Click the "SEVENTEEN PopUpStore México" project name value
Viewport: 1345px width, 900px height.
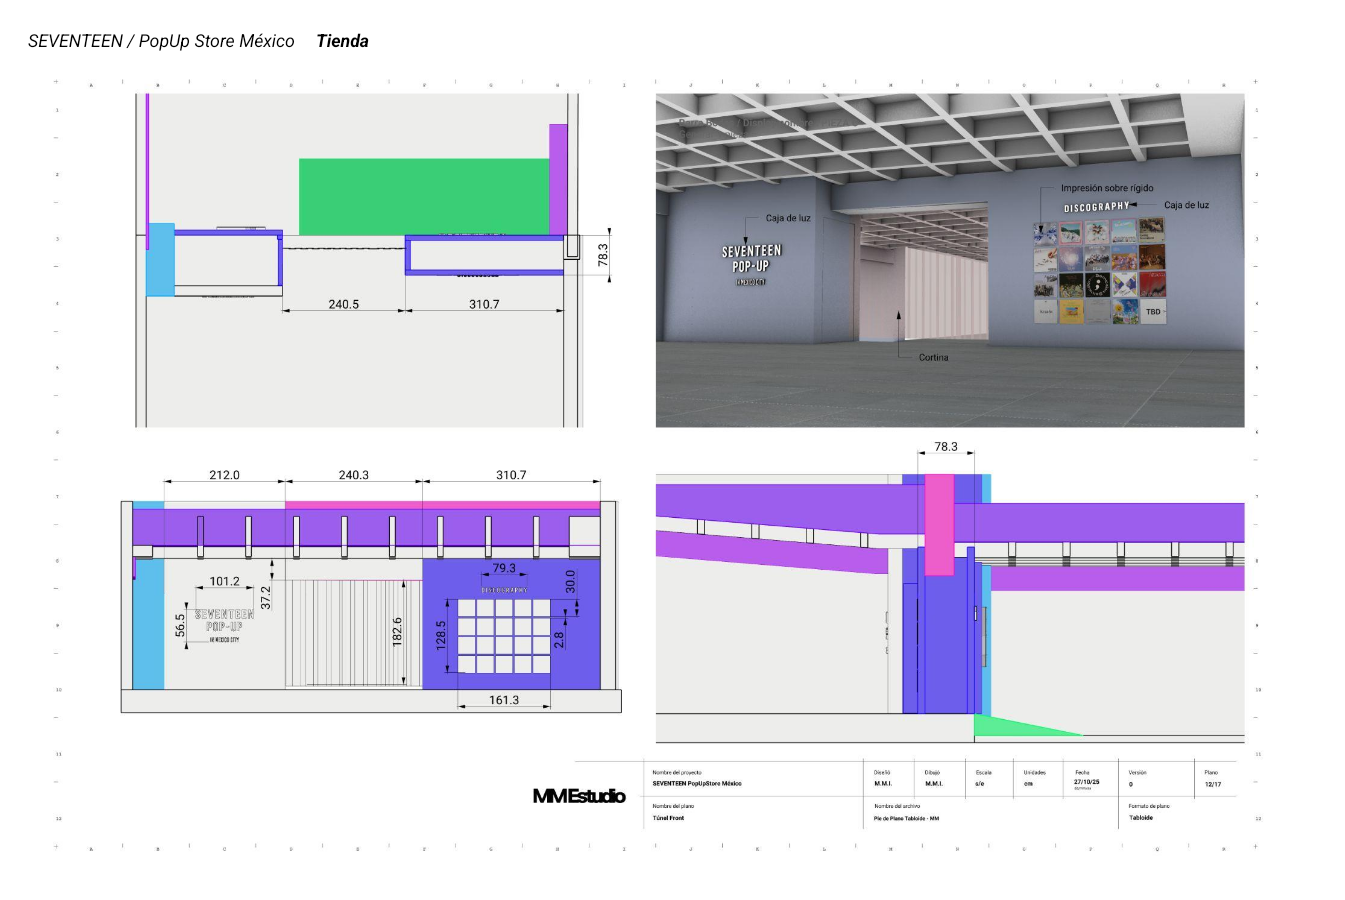click(x=697, y=784)
